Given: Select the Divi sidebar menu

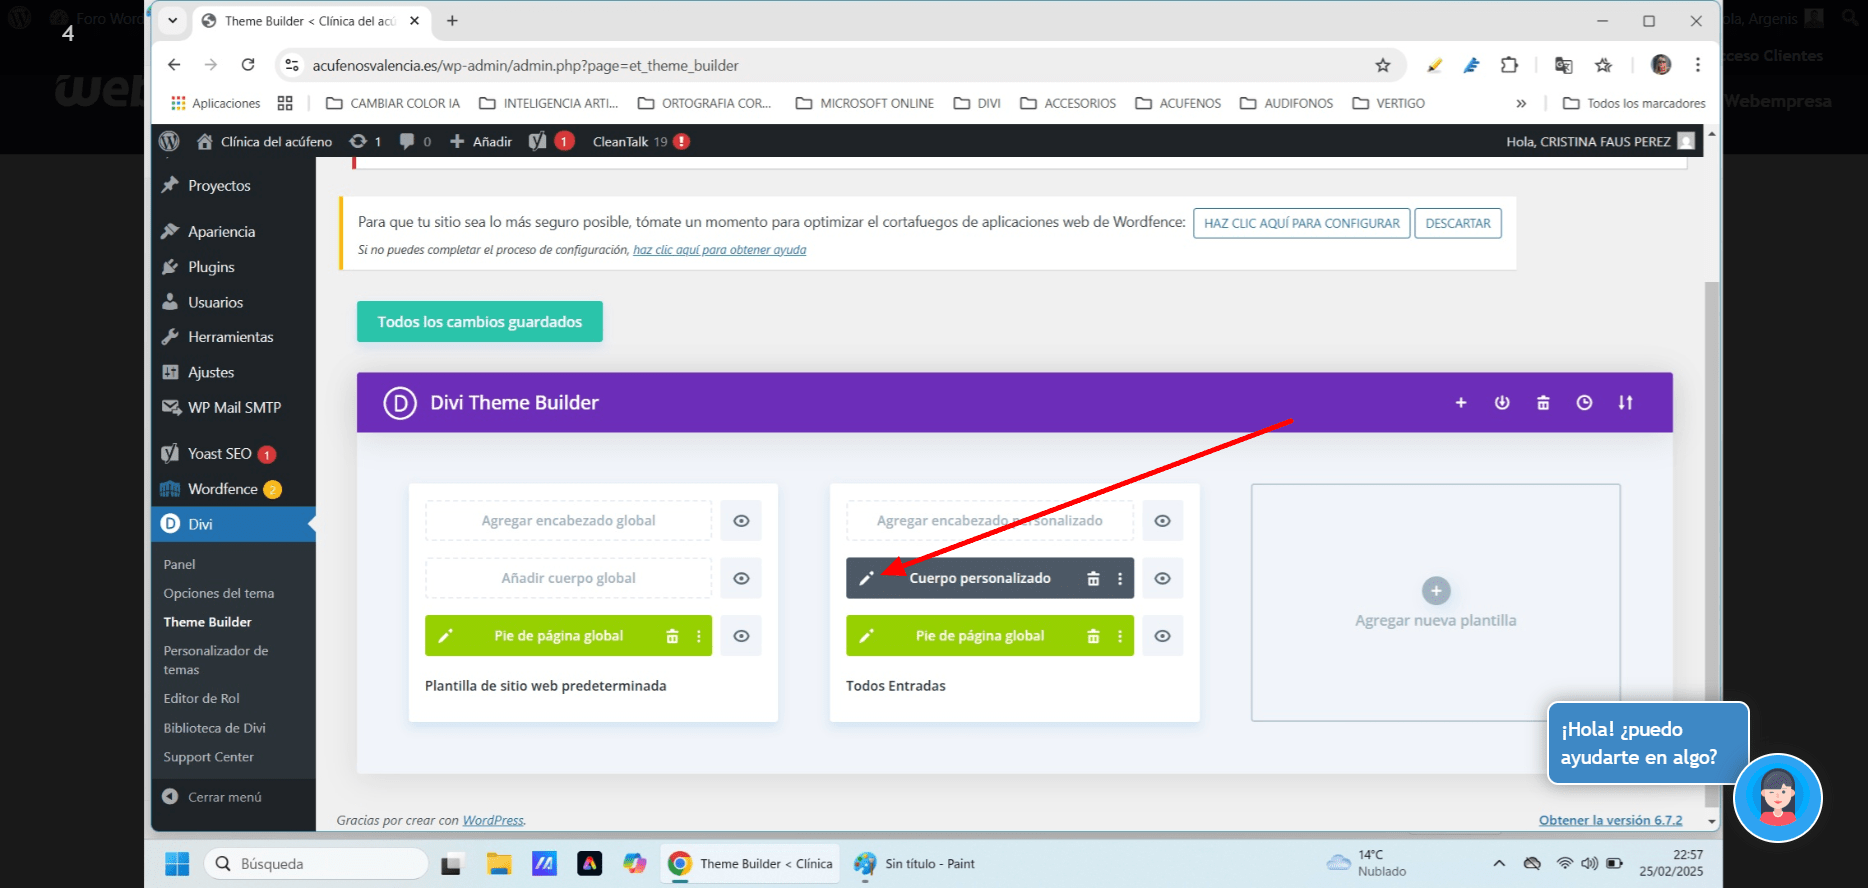Looking at the screenshot, I should (233, 524).
